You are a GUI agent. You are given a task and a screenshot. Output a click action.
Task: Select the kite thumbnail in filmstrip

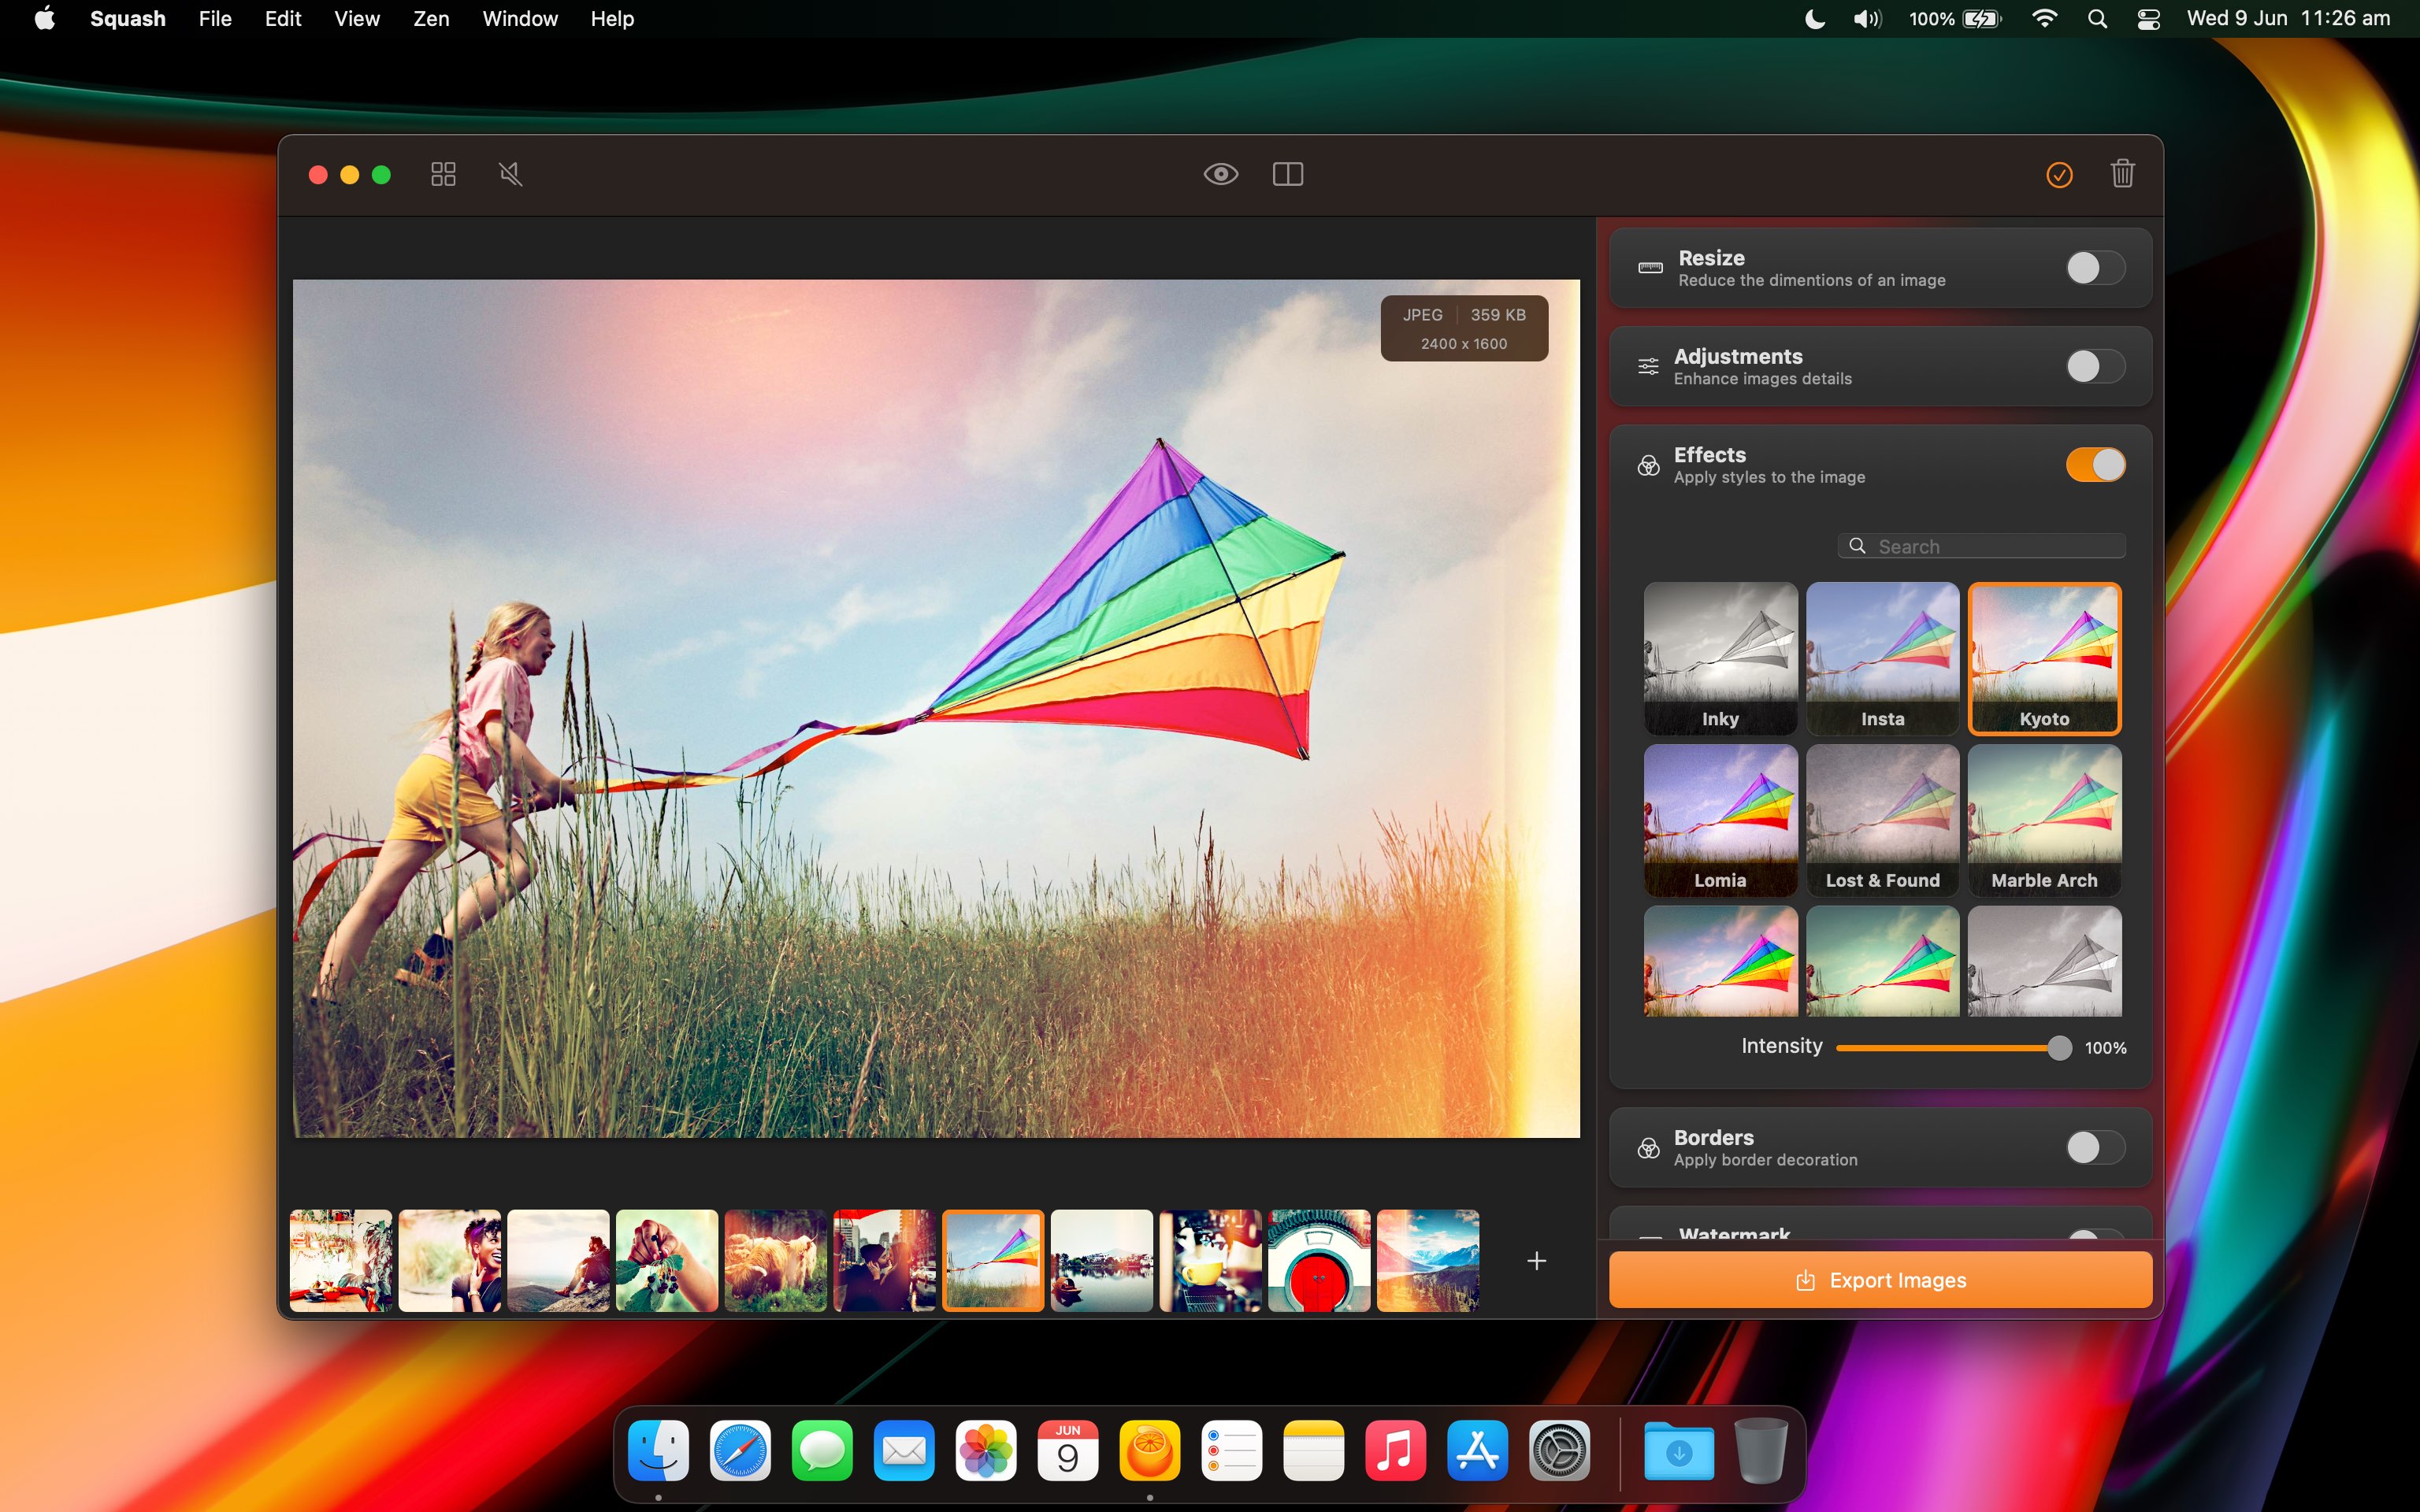coord(993,1261)
